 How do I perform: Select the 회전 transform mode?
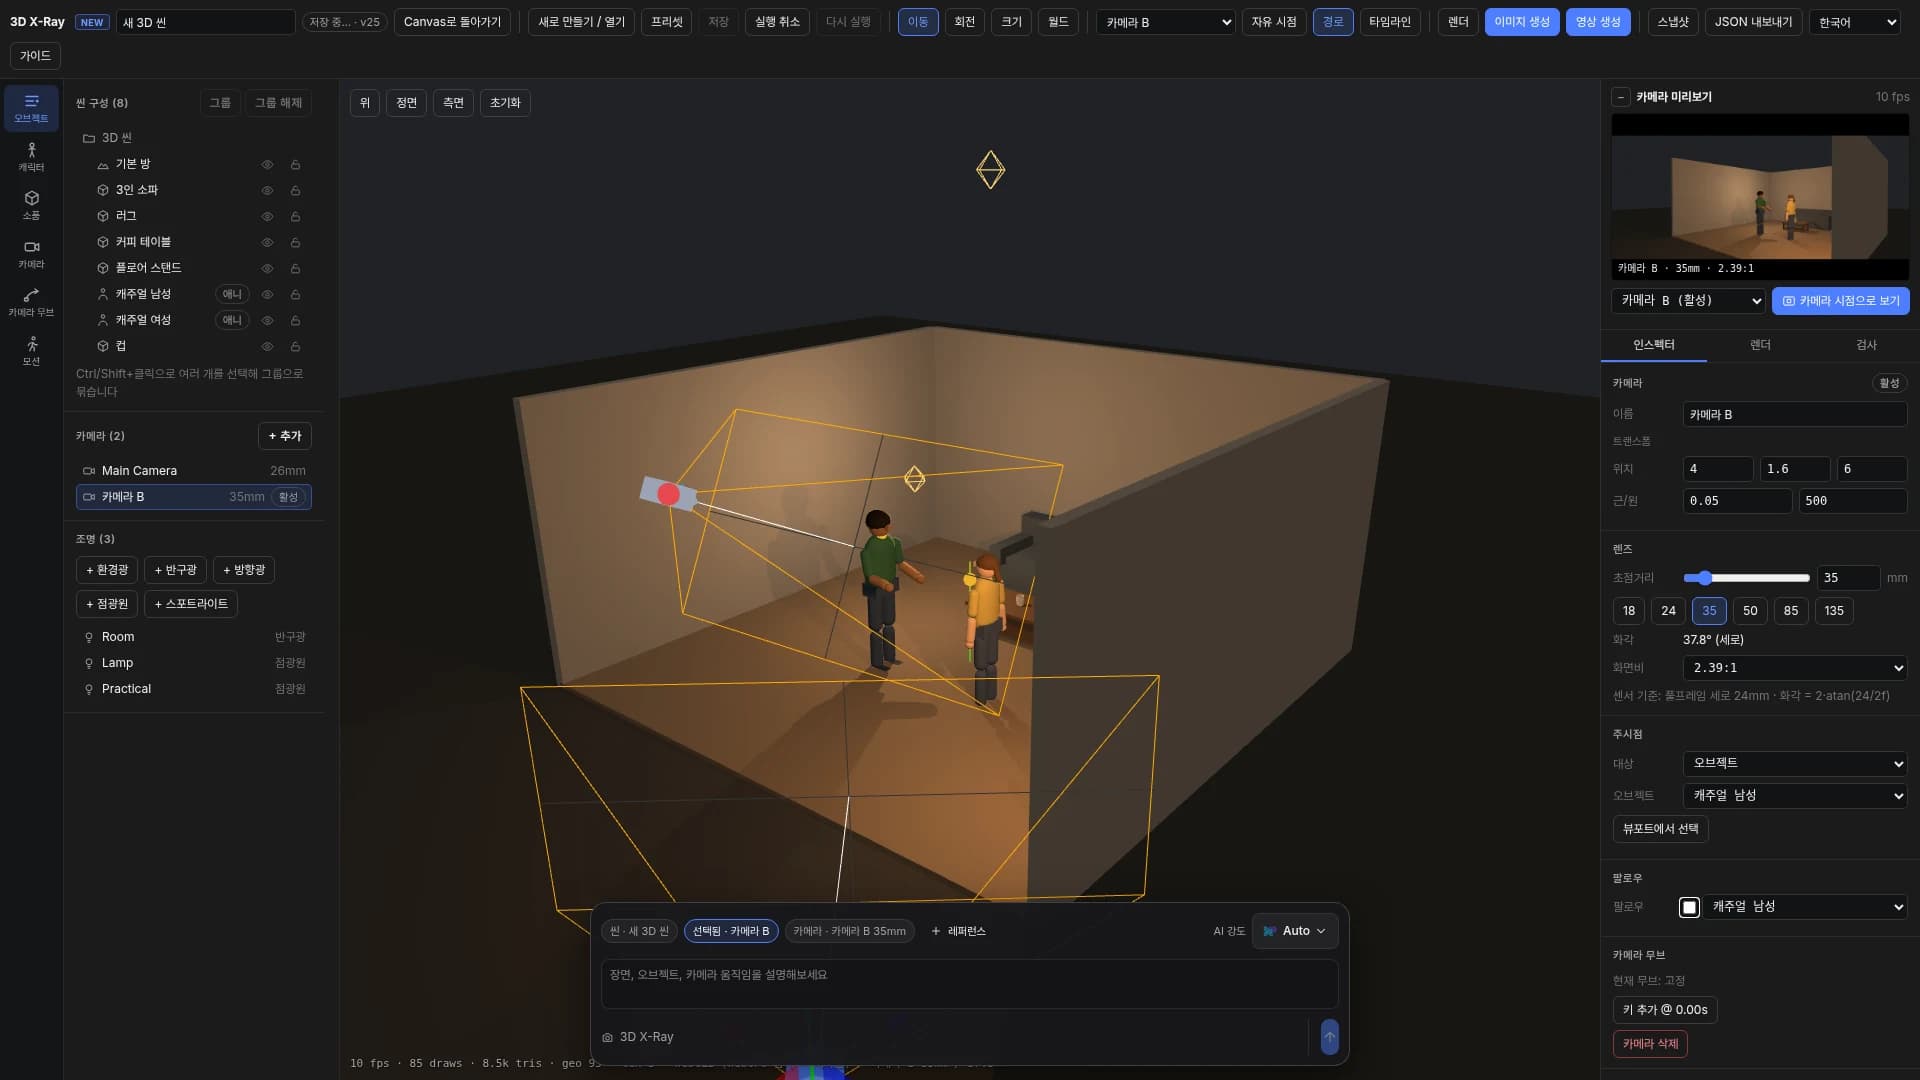click(x=964, y=22)
